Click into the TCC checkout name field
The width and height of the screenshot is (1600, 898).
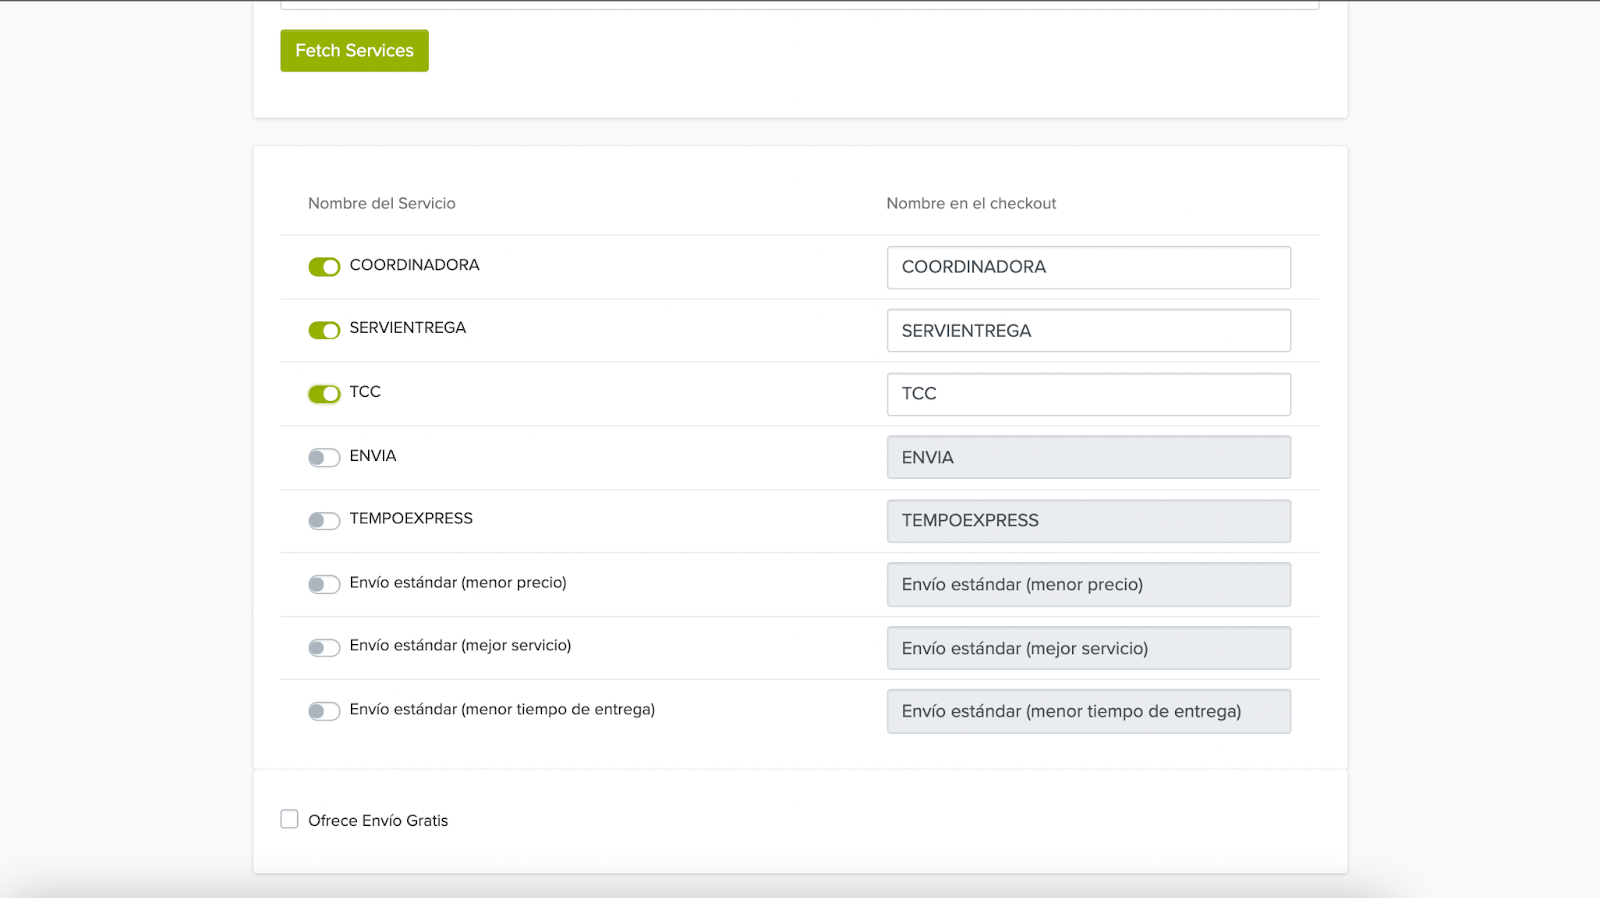point(1088,394)
